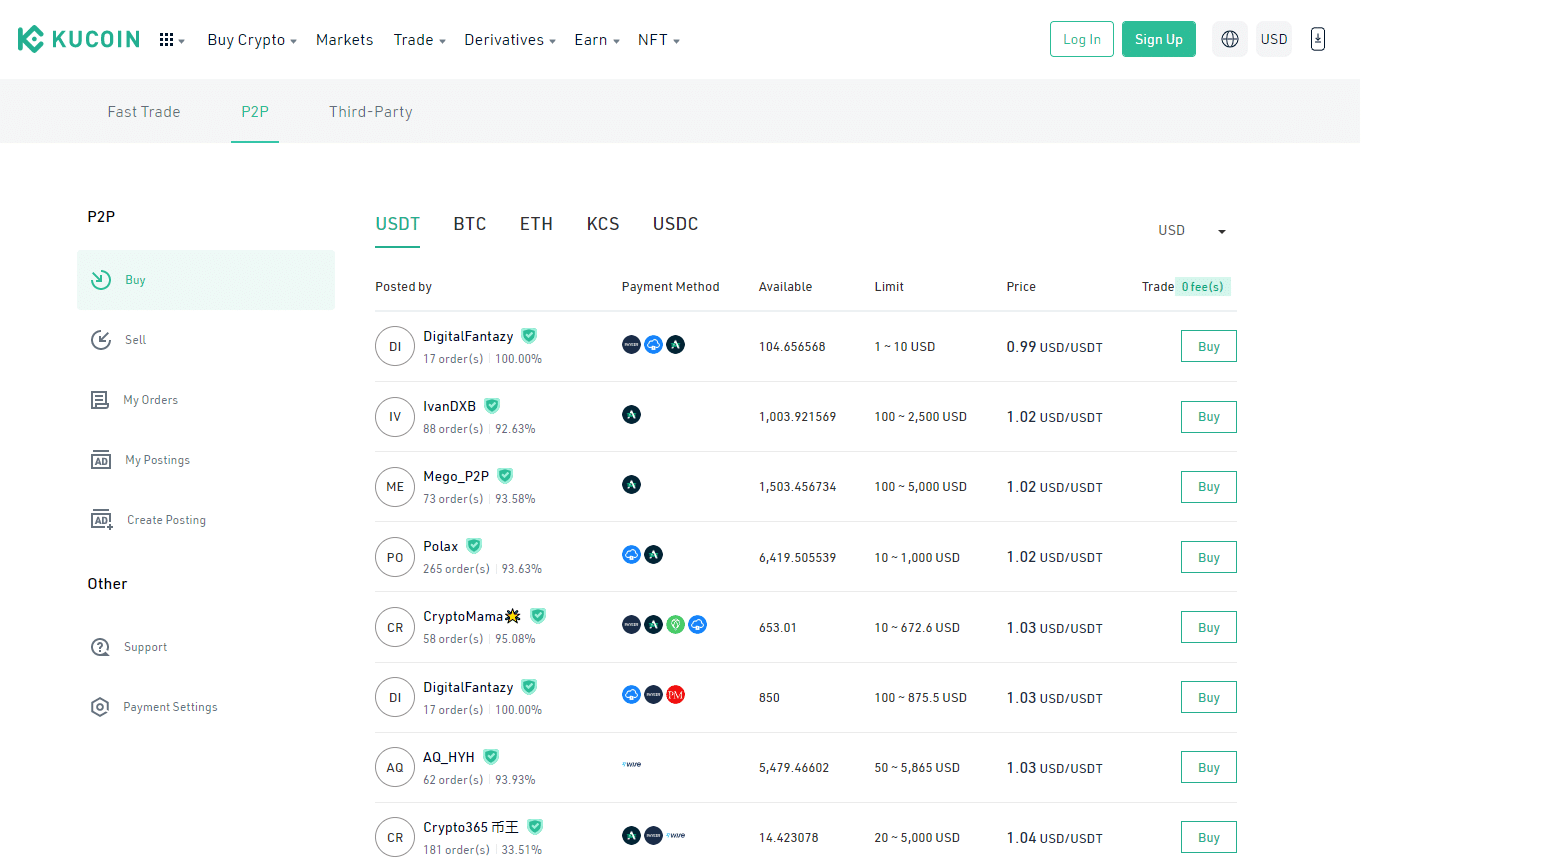
Task: Switch to the P2P tab
Action: pyautogui.click(x=255, y=112)
